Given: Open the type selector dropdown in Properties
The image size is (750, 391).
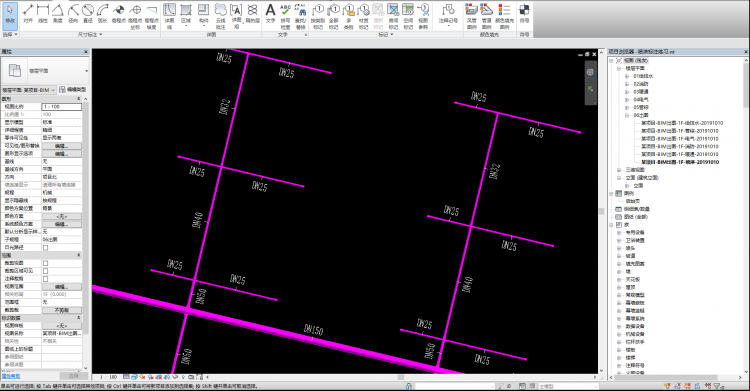Looking at the screenshot, I should pos(87,71).
